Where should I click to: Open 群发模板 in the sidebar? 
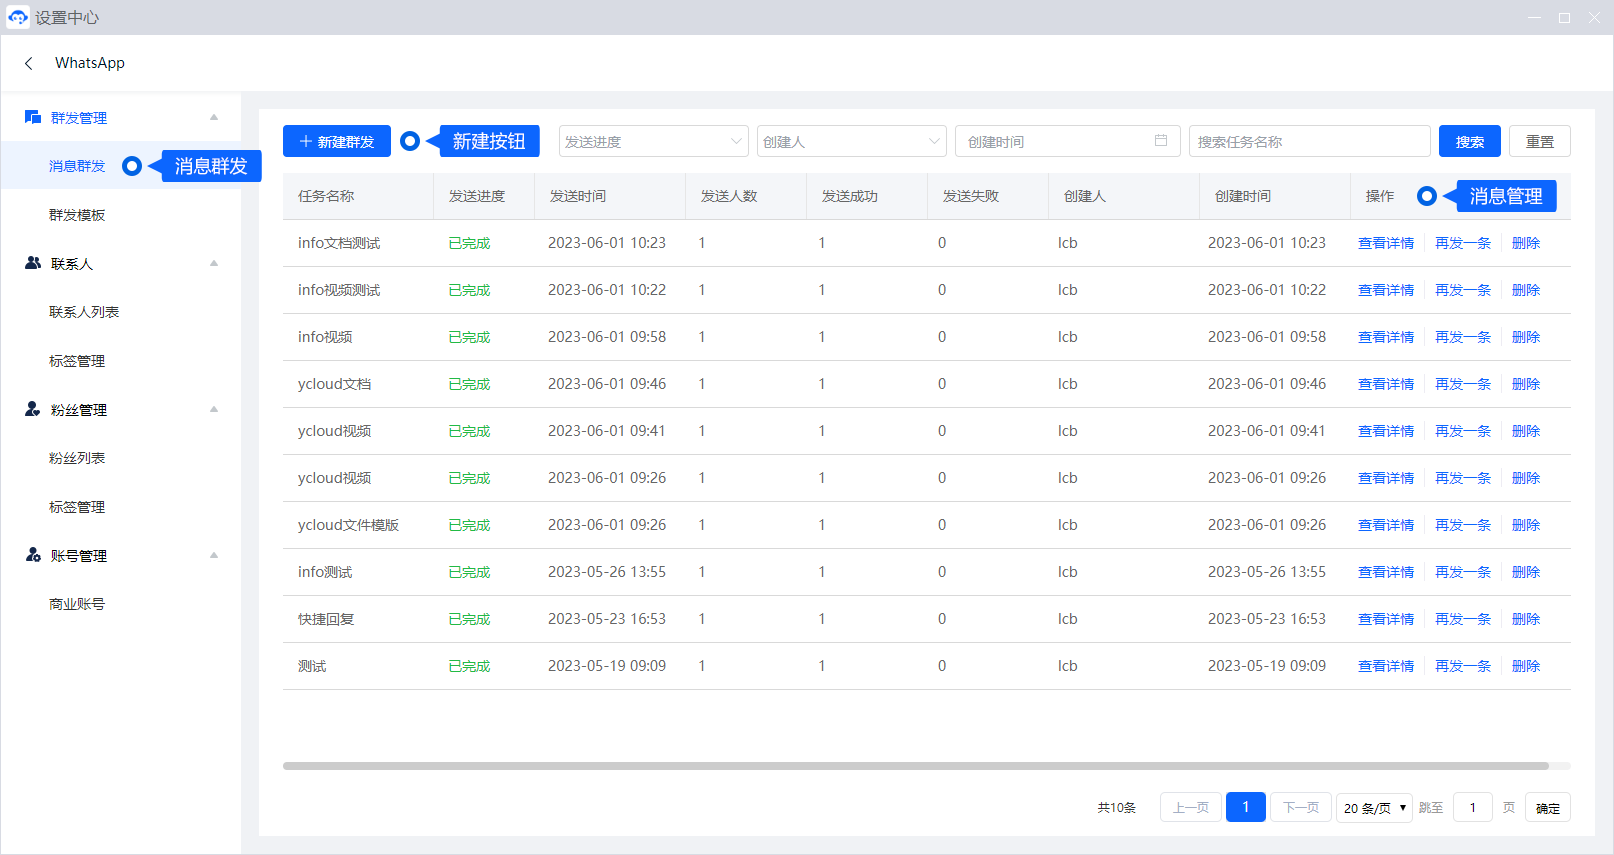point(77,215)
